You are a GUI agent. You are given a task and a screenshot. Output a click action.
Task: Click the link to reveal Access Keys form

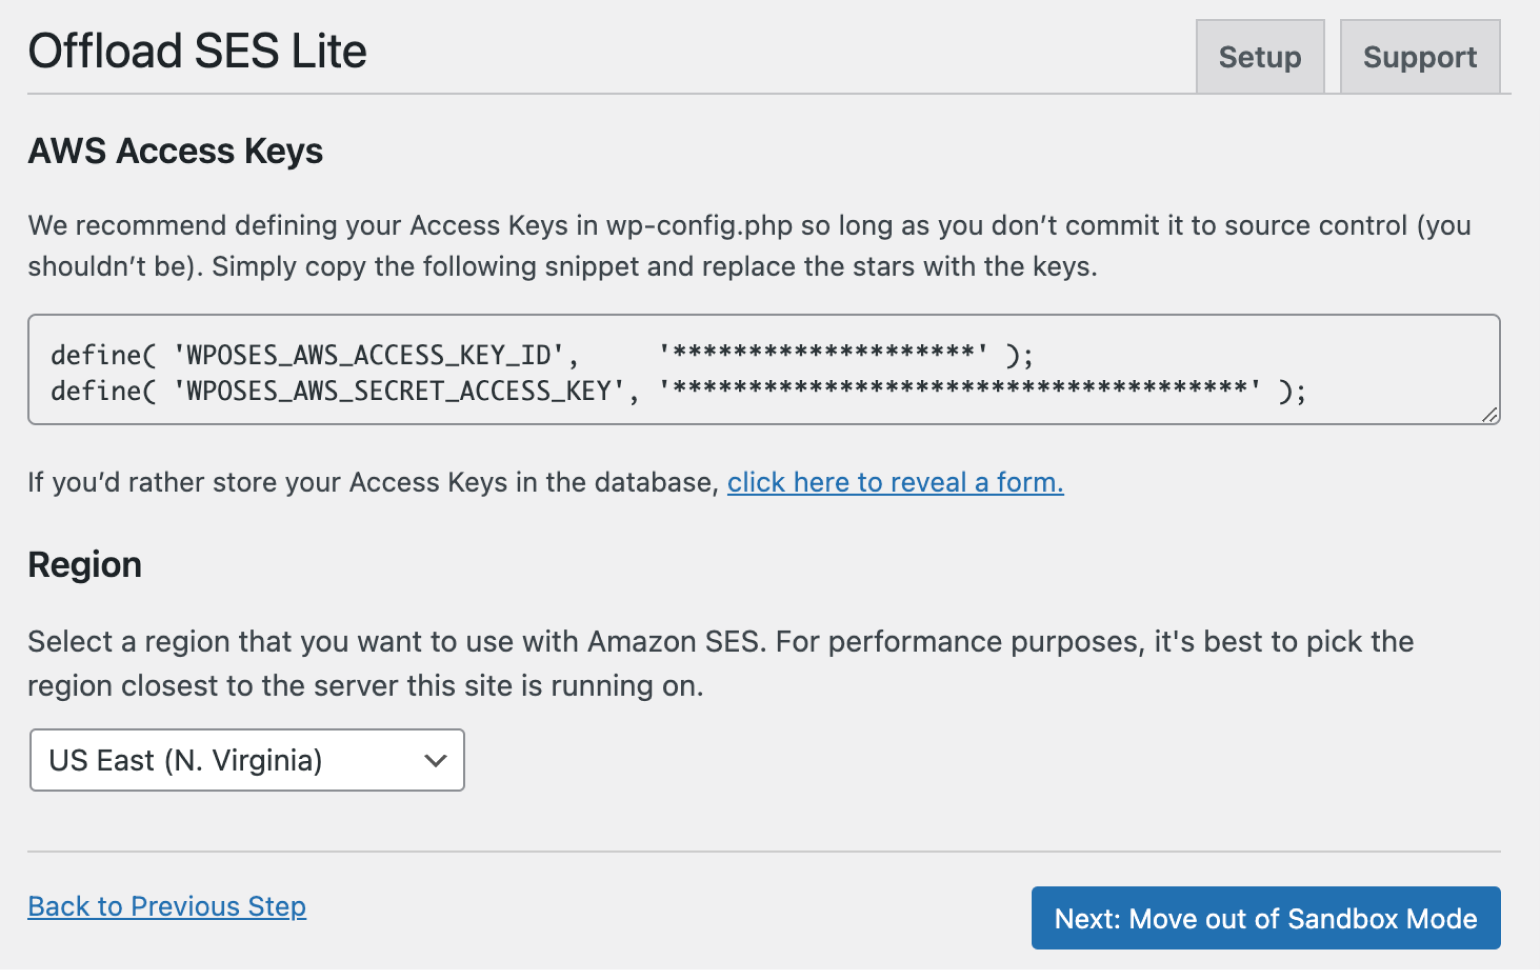click(895, 482)
